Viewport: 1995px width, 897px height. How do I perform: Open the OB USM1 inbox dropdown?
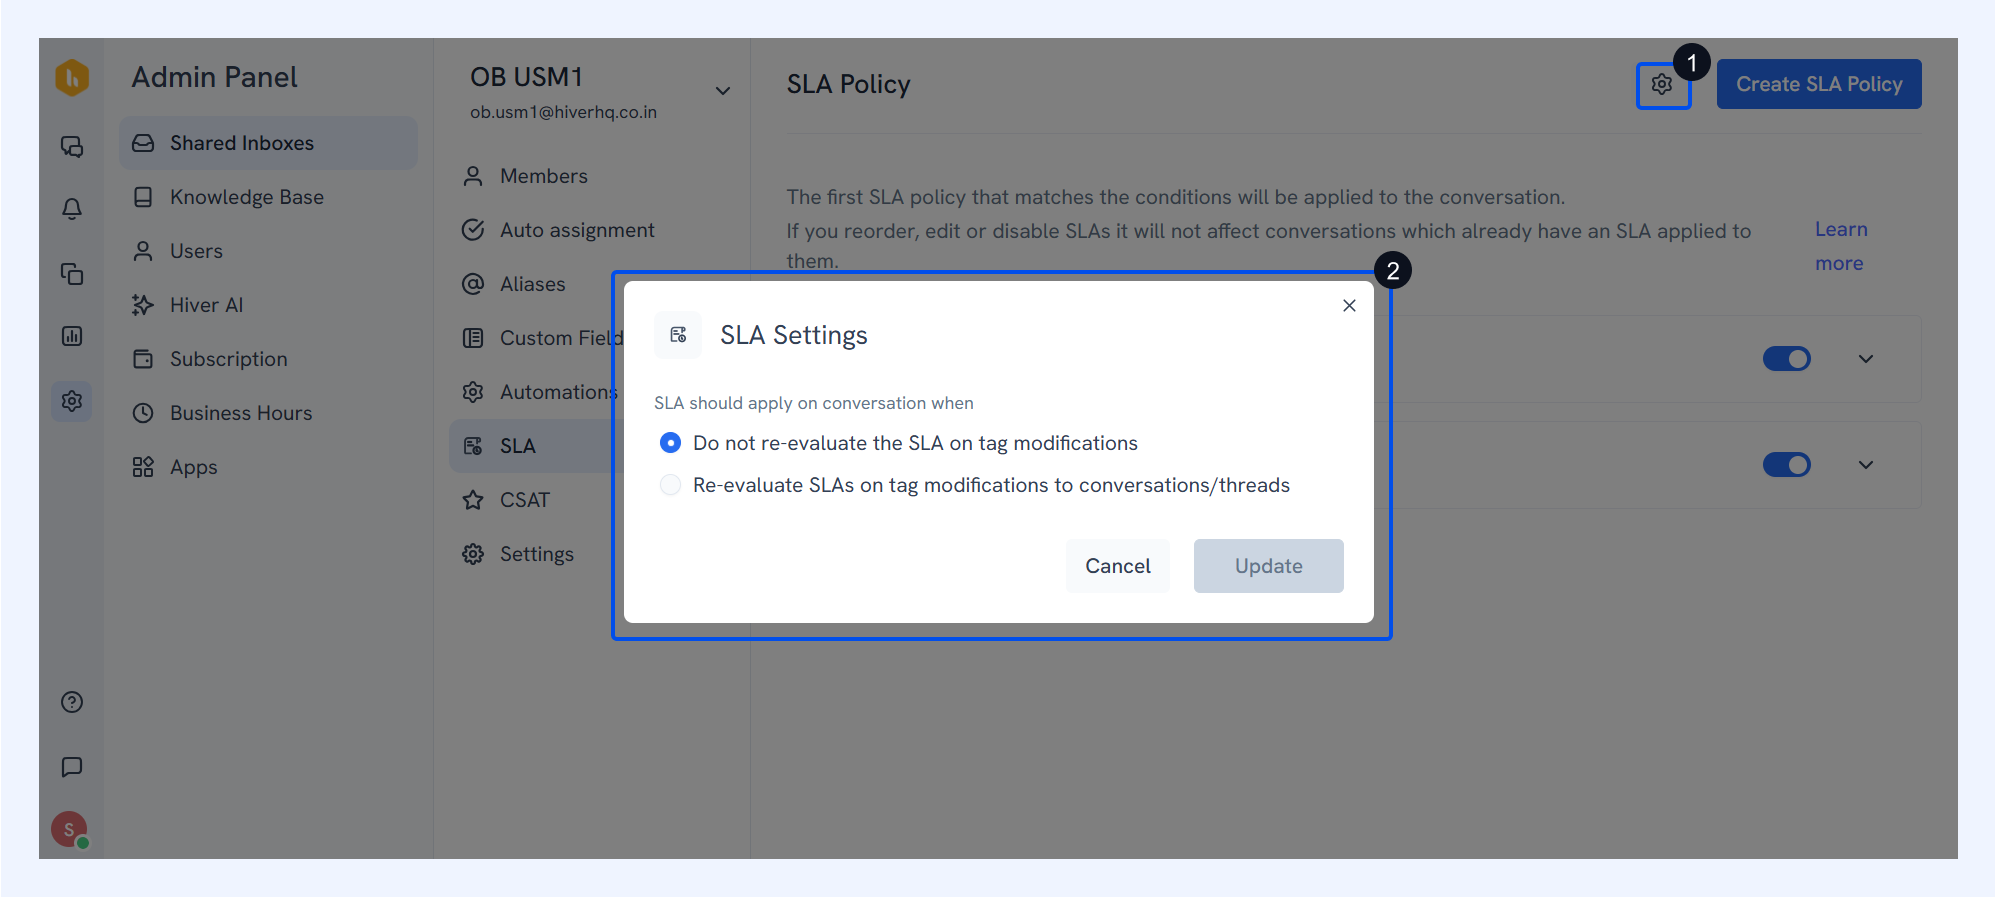click(x=723, y=91)
